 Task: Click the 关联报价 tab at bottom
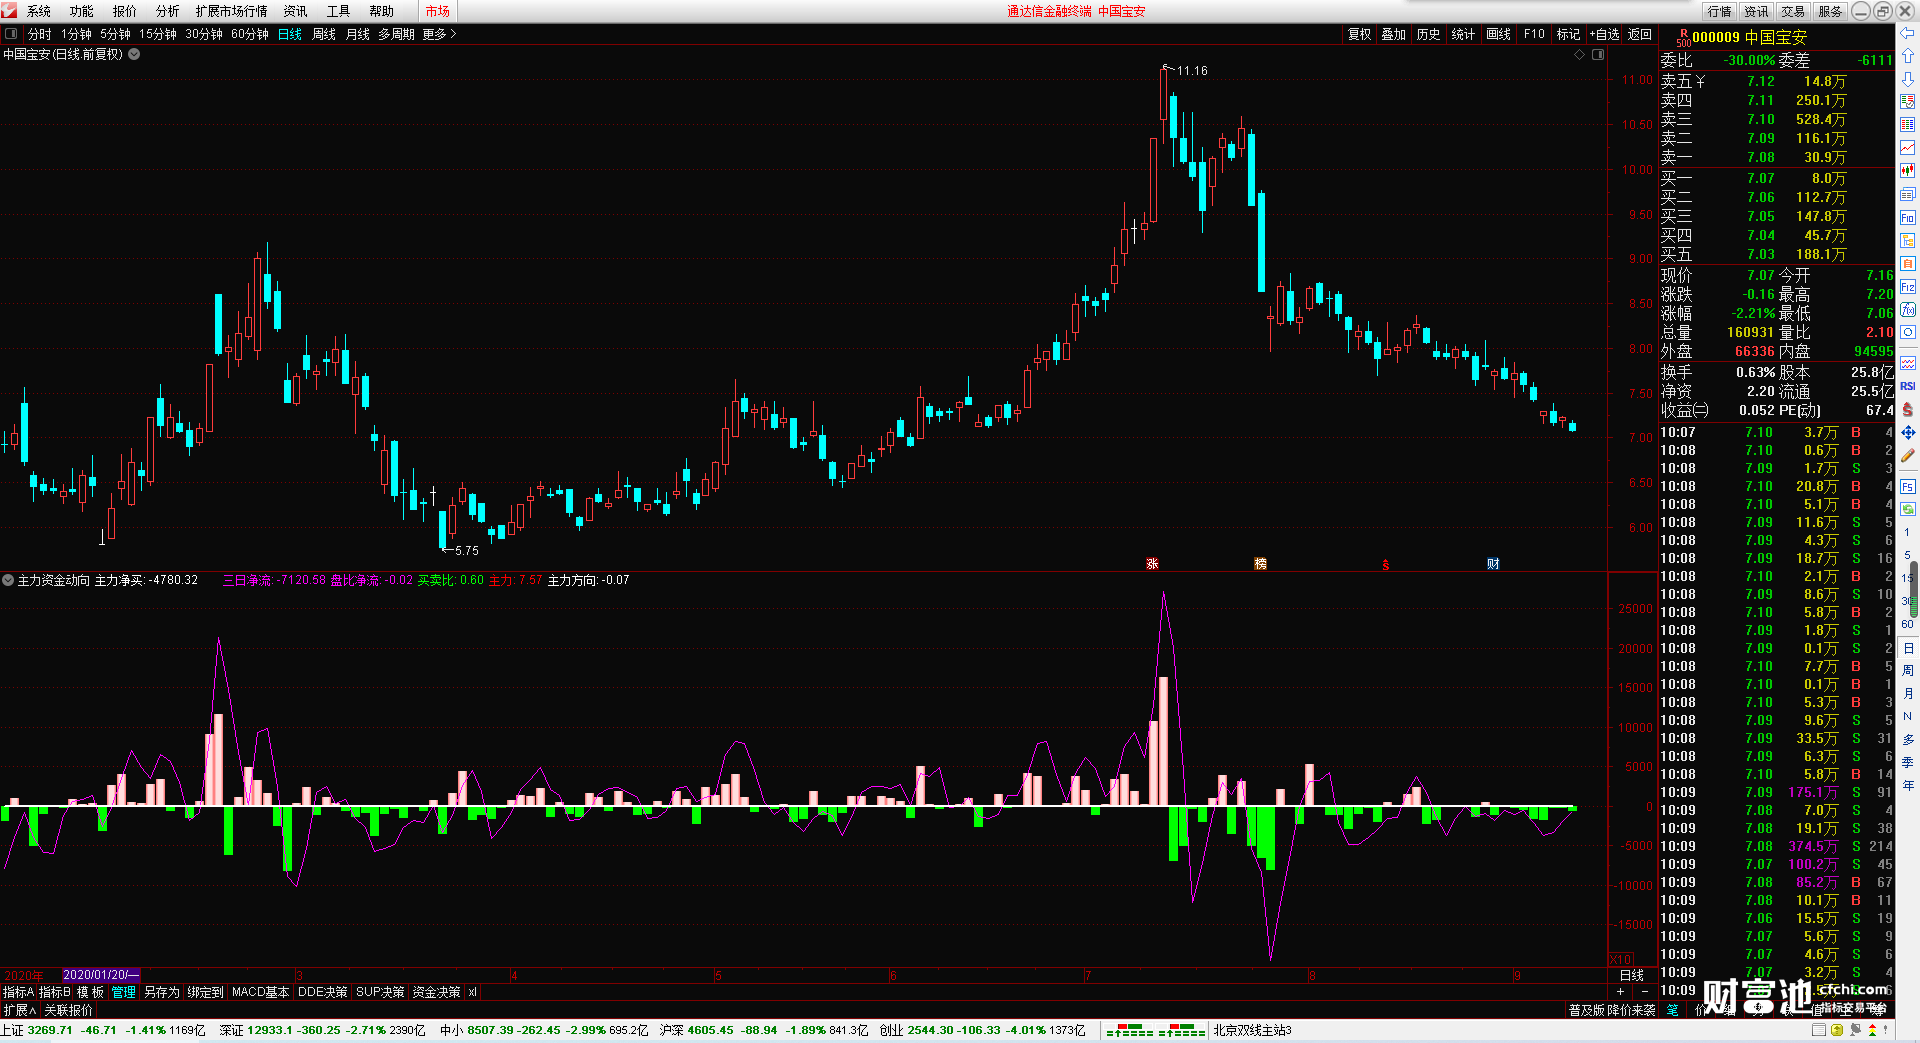click(x=68, y=1010)
